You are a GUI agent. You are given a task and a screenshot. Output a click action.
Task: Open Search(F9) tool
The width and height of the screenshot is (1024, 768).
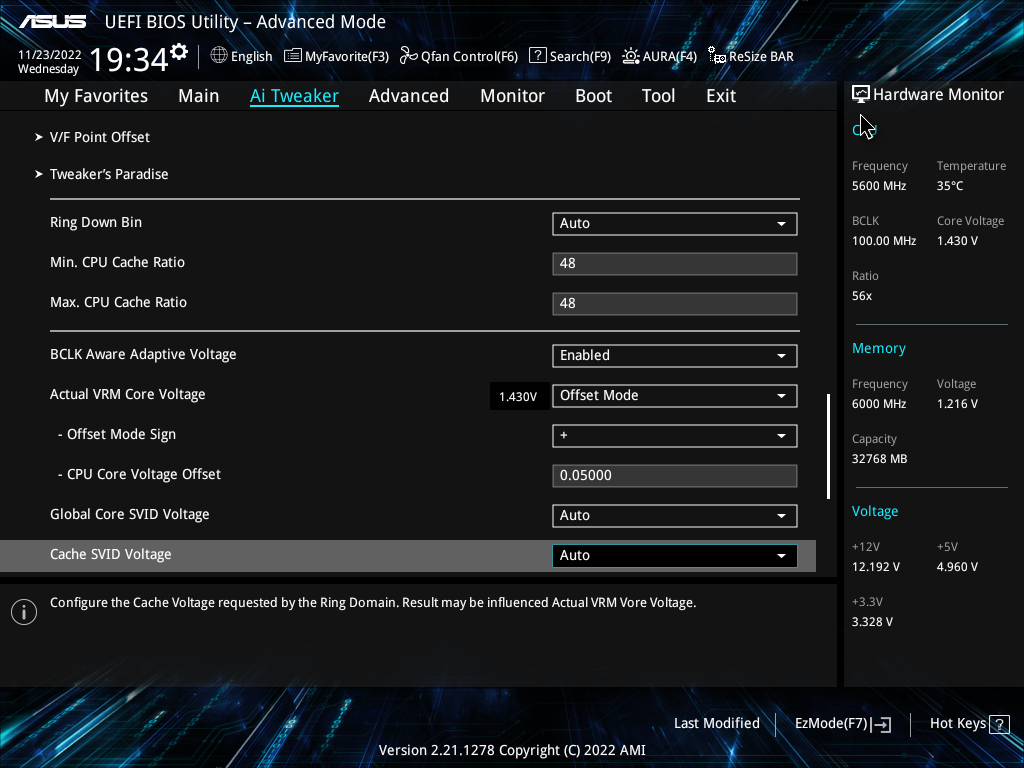[x=569, y=56]
